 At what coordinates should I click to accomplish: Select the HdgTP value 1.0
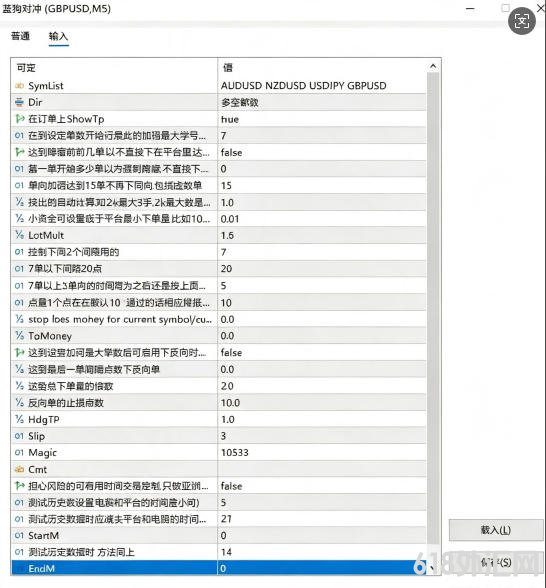tap(322, 419)
